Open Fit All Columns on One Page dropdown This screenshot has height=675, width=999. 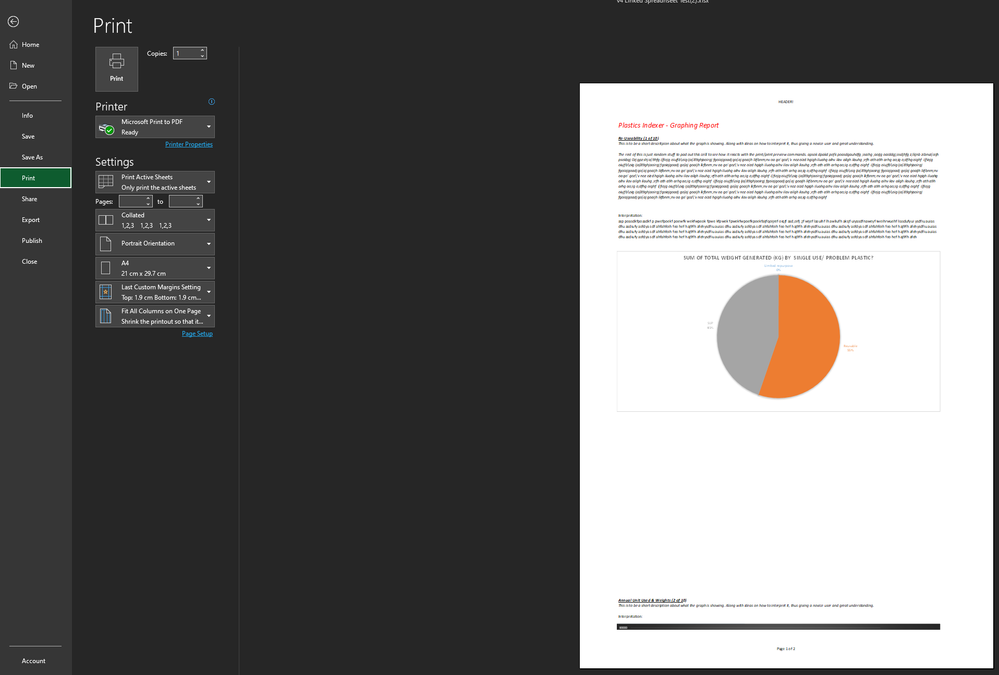point(155,316)
